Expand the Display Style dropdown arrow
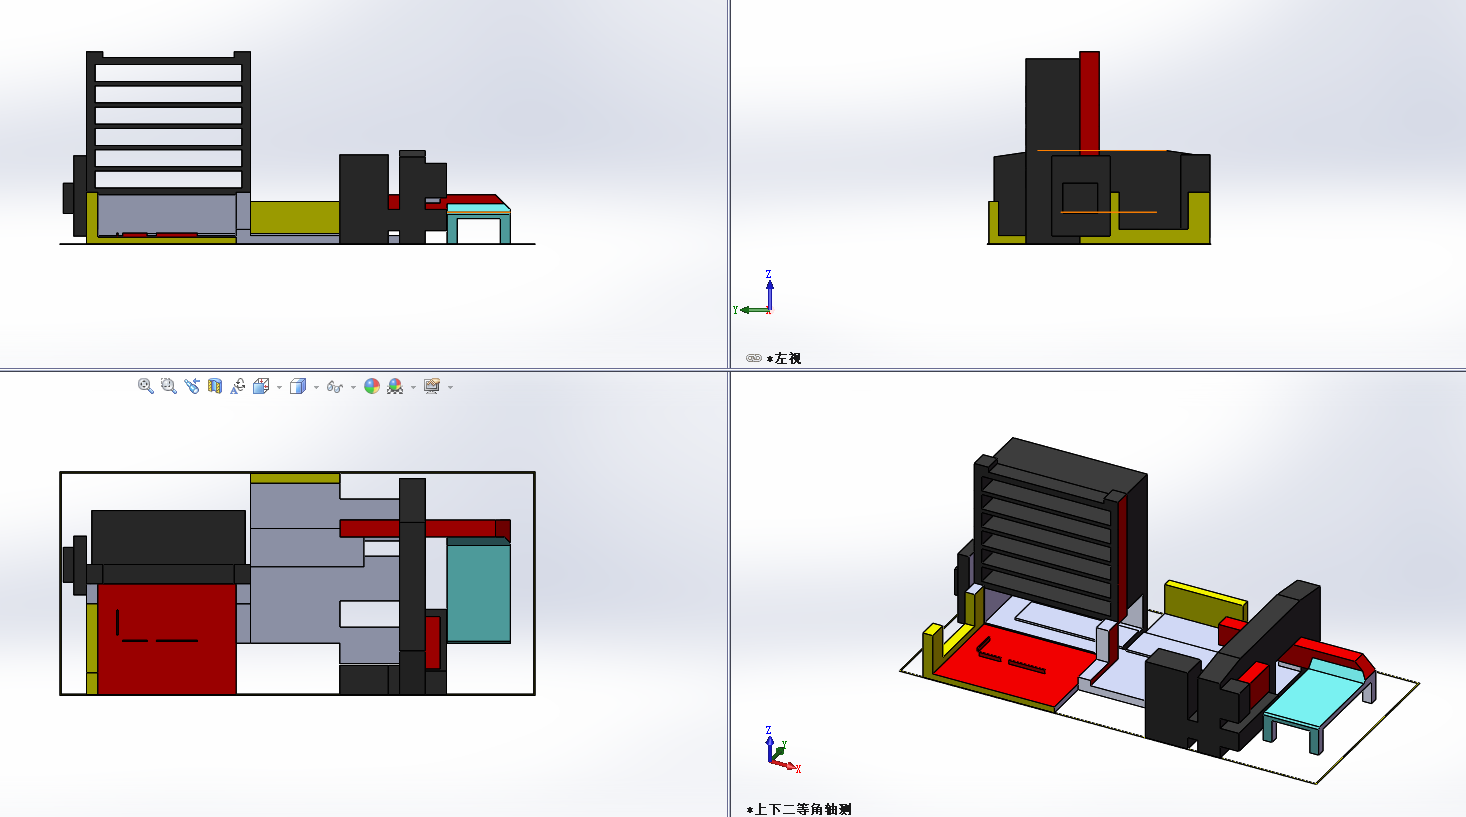The width and height of the screenshot is (1466, 817). click(316, 387)
